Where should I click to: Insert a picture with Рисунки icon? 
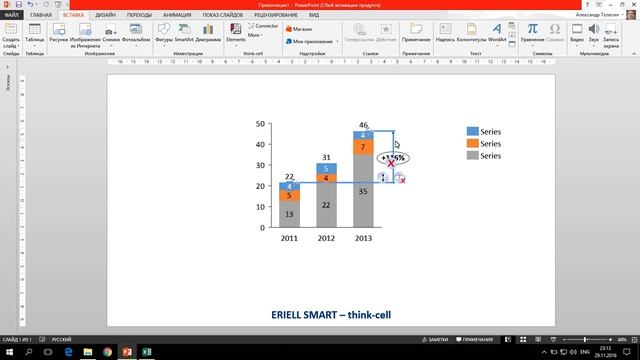tap(59, 33)
